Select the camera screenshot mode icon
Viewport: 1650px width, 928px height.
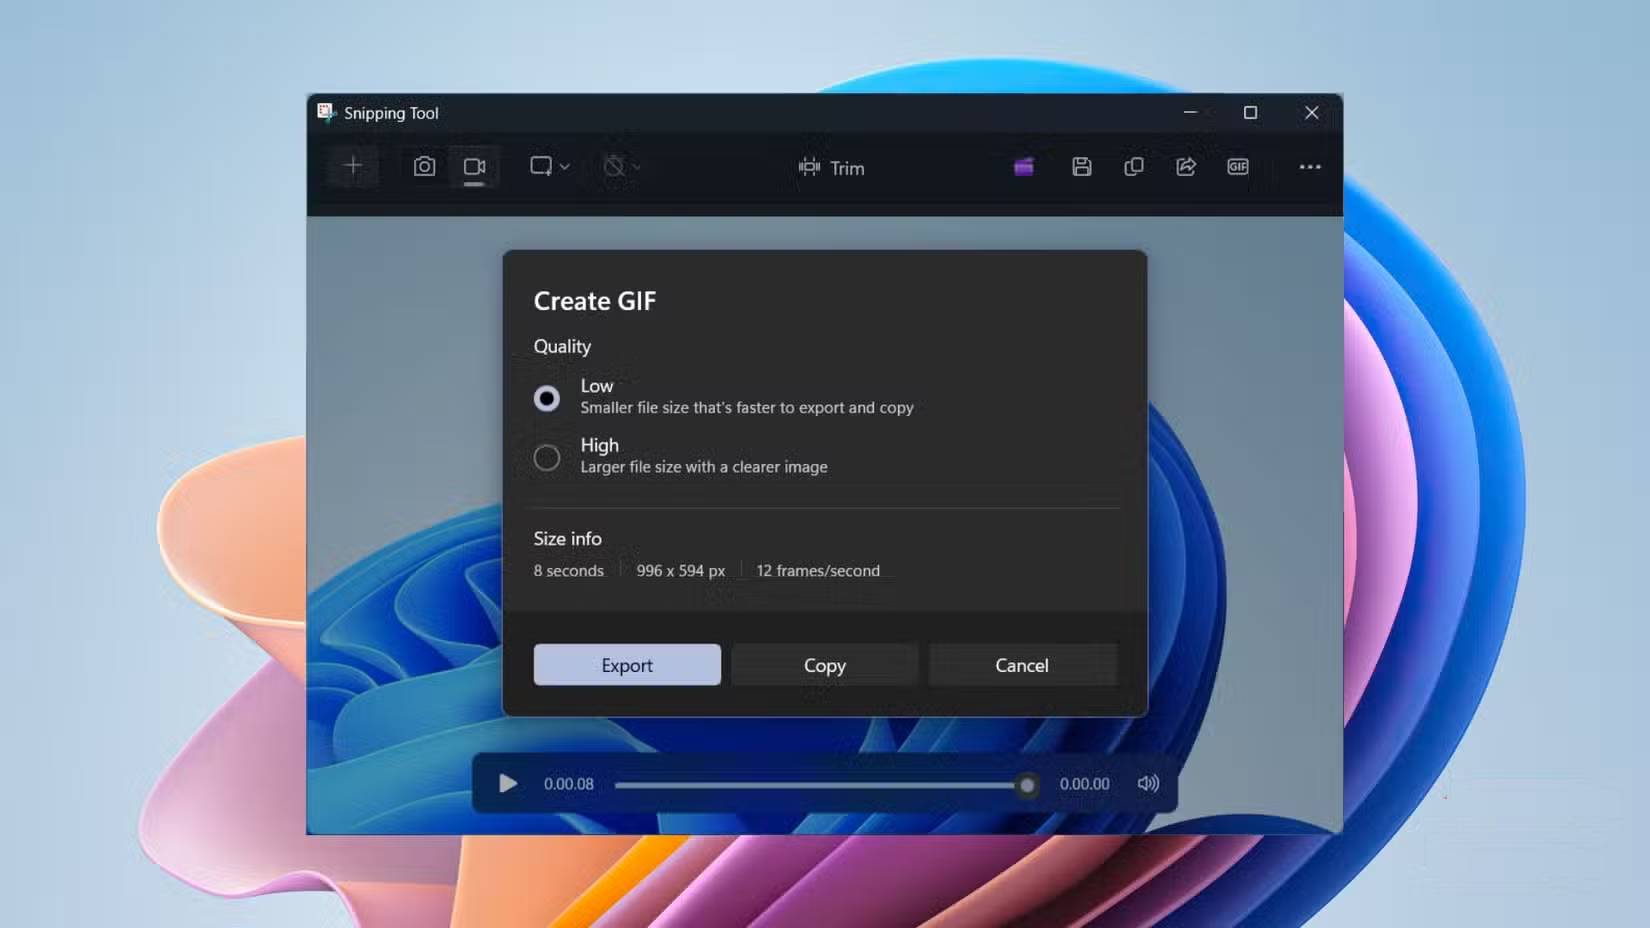tap(424, 166)
